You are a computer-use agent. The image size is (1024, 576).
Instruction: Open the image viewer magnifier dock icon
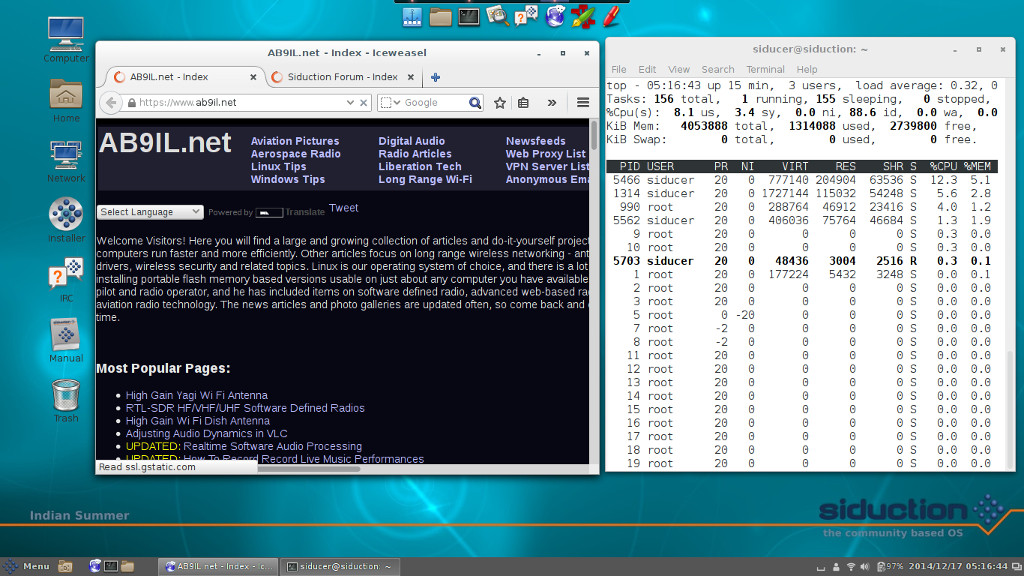click(x=498, y=16)
